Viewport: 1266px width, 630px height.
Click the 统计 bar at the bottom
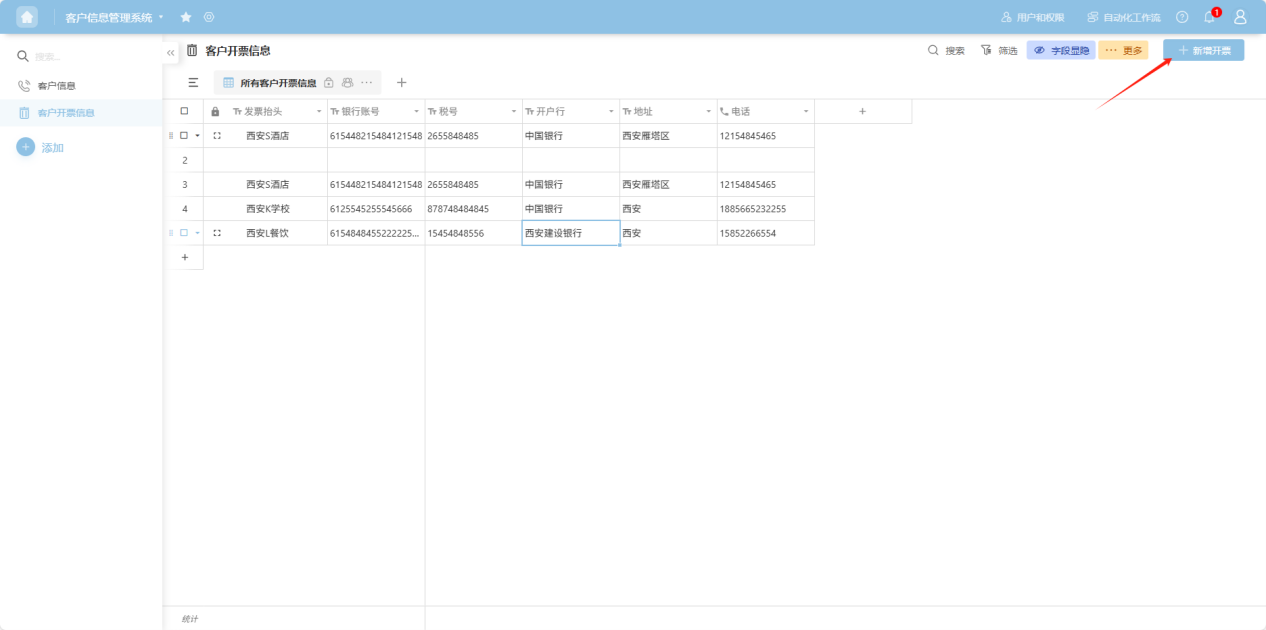[x=190, y=618]
